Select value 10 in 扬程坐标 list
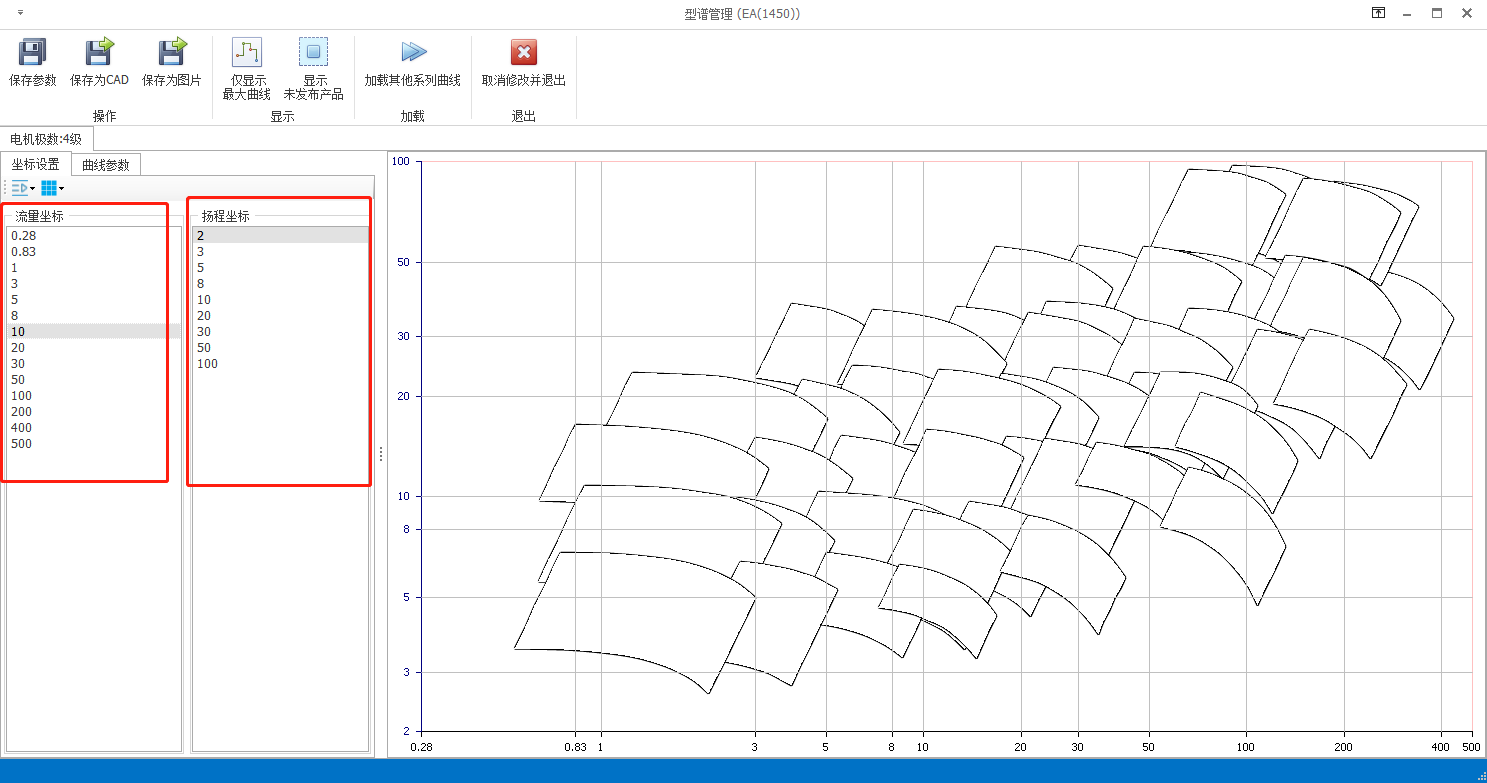1487x783 pixels. pyautogui.click(x=280, y=299)
